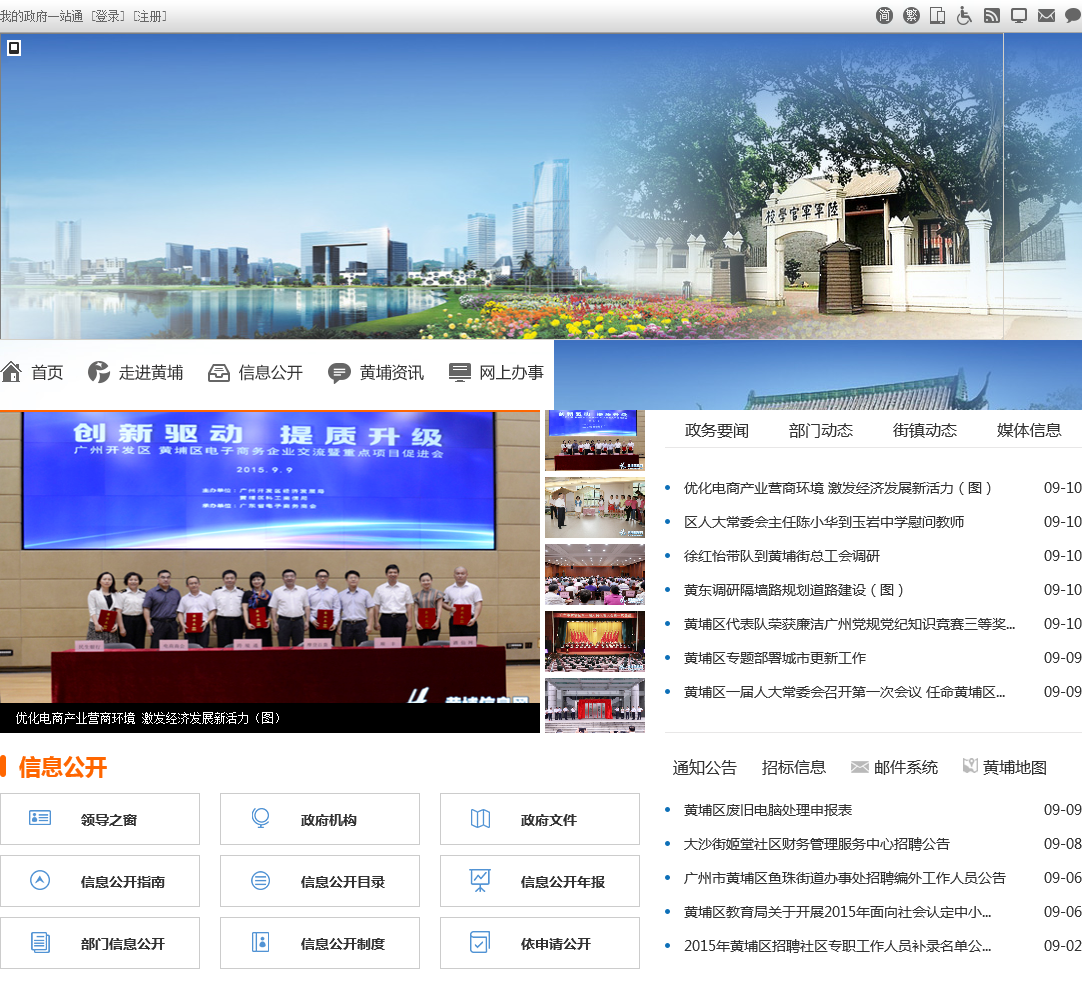Select the fifth thumbnail of a ceremony outside a building
This screenshot has height=984, width=1082.
[x=595, y=705]
